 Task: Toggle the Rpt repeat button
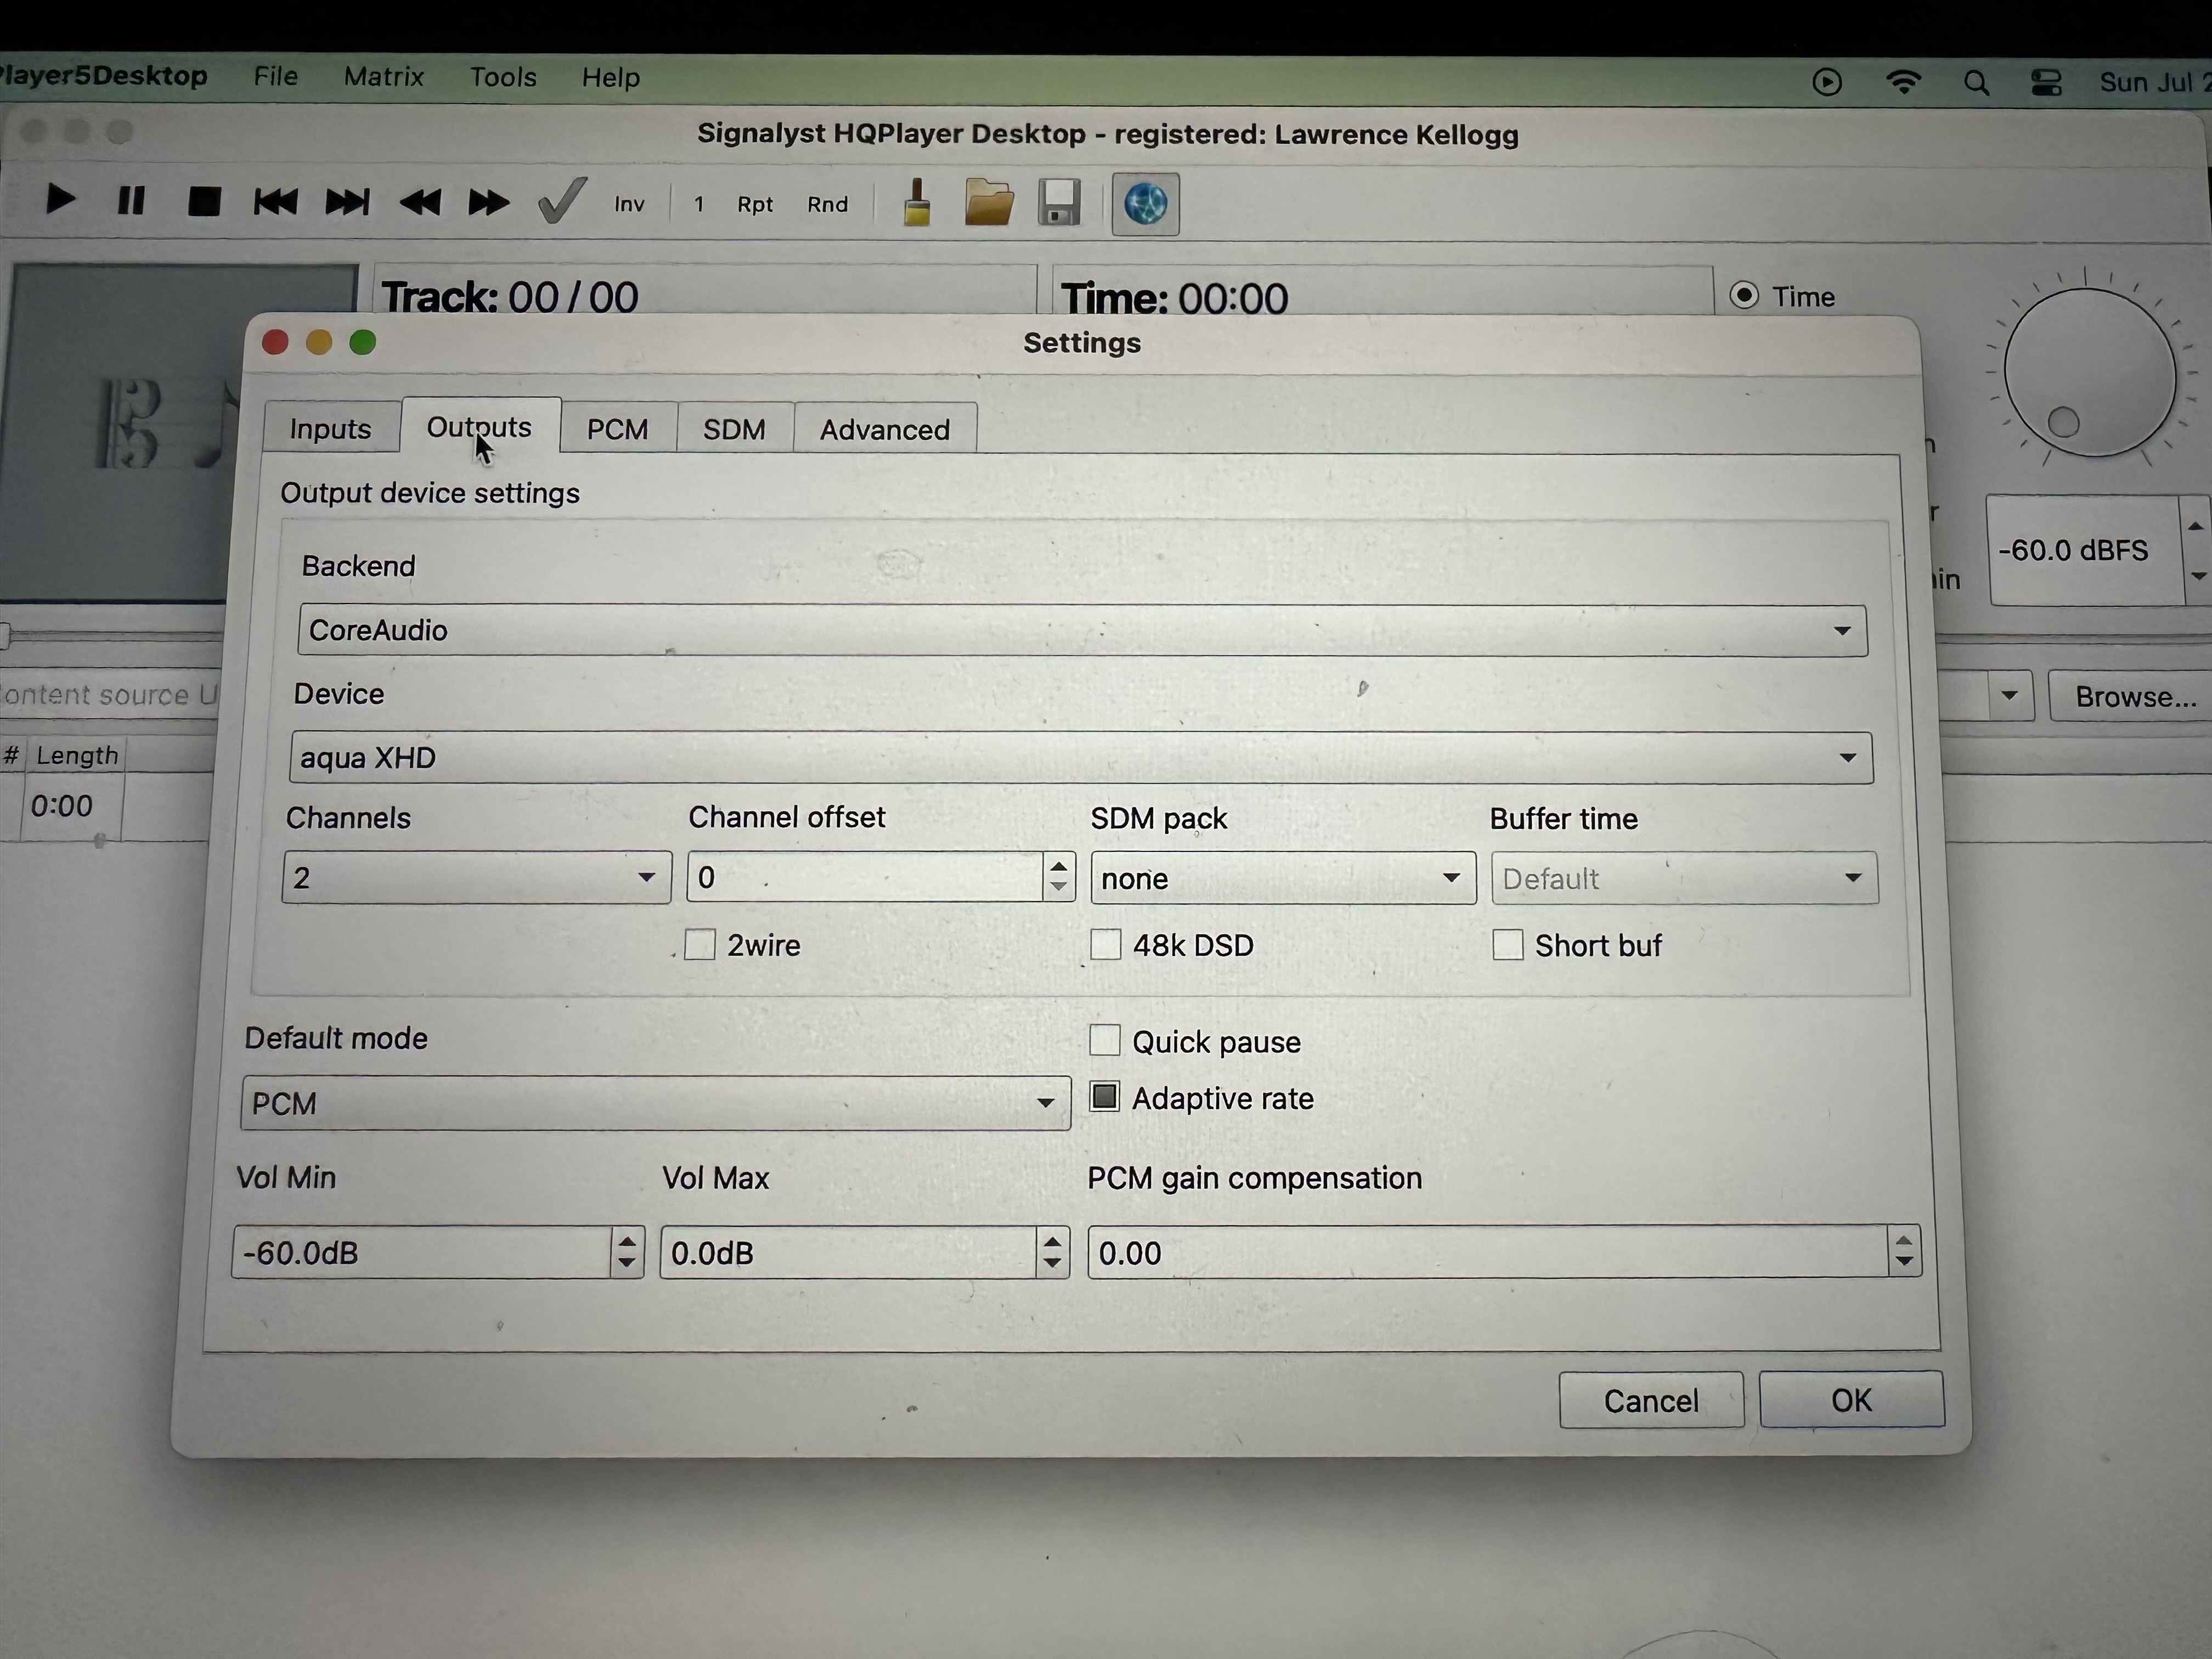point(755,204)
